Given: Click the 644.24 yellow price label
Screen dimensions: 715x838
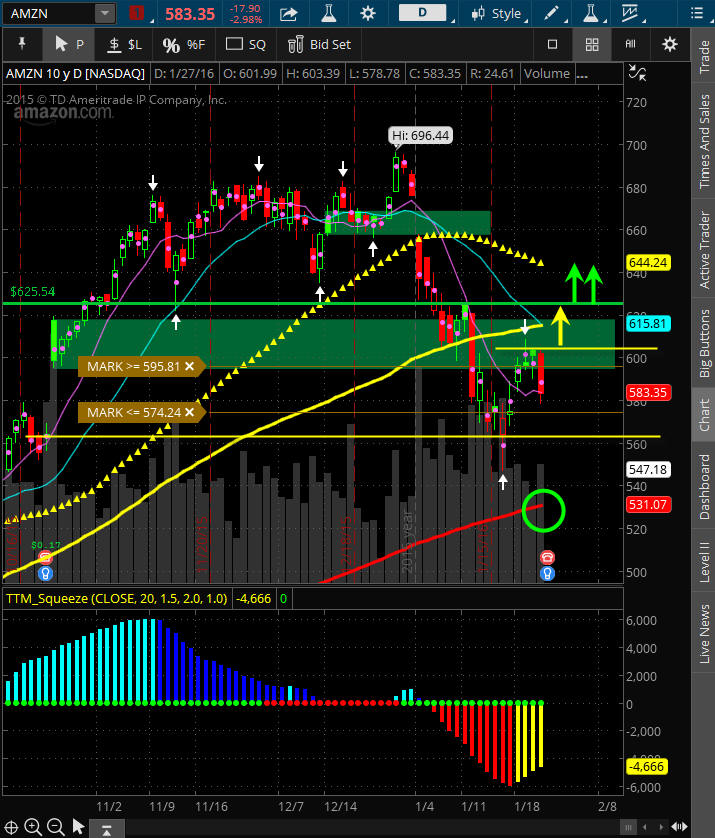Looking at the screenshot, I should [x=648, y=262].
